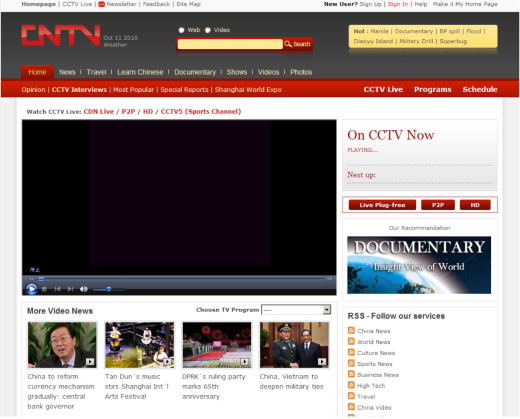Click the P2P red button
Image resolution: width=520 pixels, height=419 pixels.
[x=438, y=205]
